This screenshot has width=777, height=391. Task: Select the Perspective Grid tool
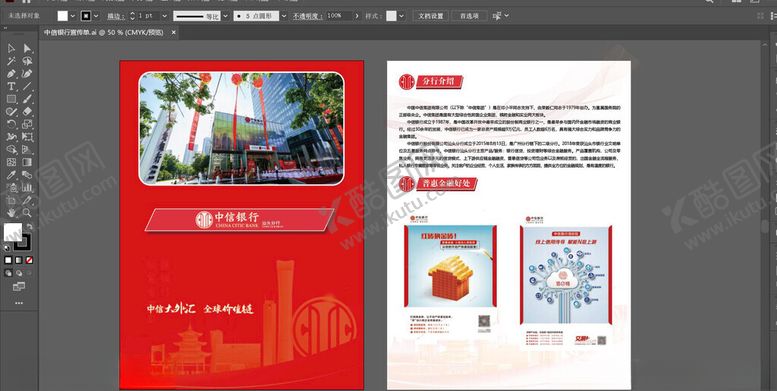[x=27, y=150]
